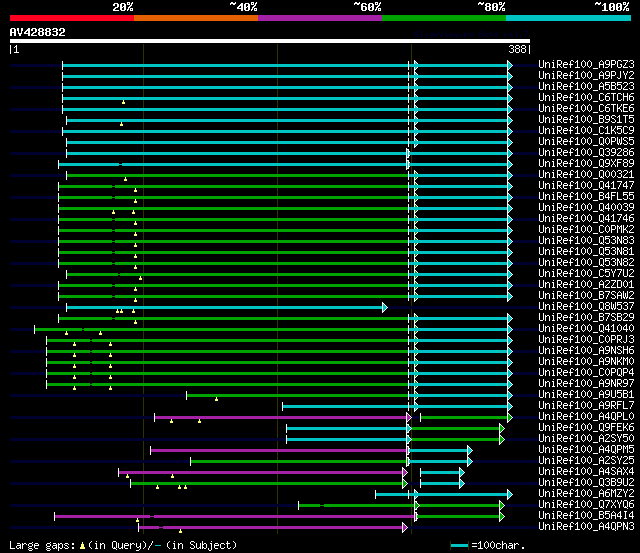Open alignment for UniRef100_A9U5B1
Viewport: 640px width, 553px height.
point(586,395)
